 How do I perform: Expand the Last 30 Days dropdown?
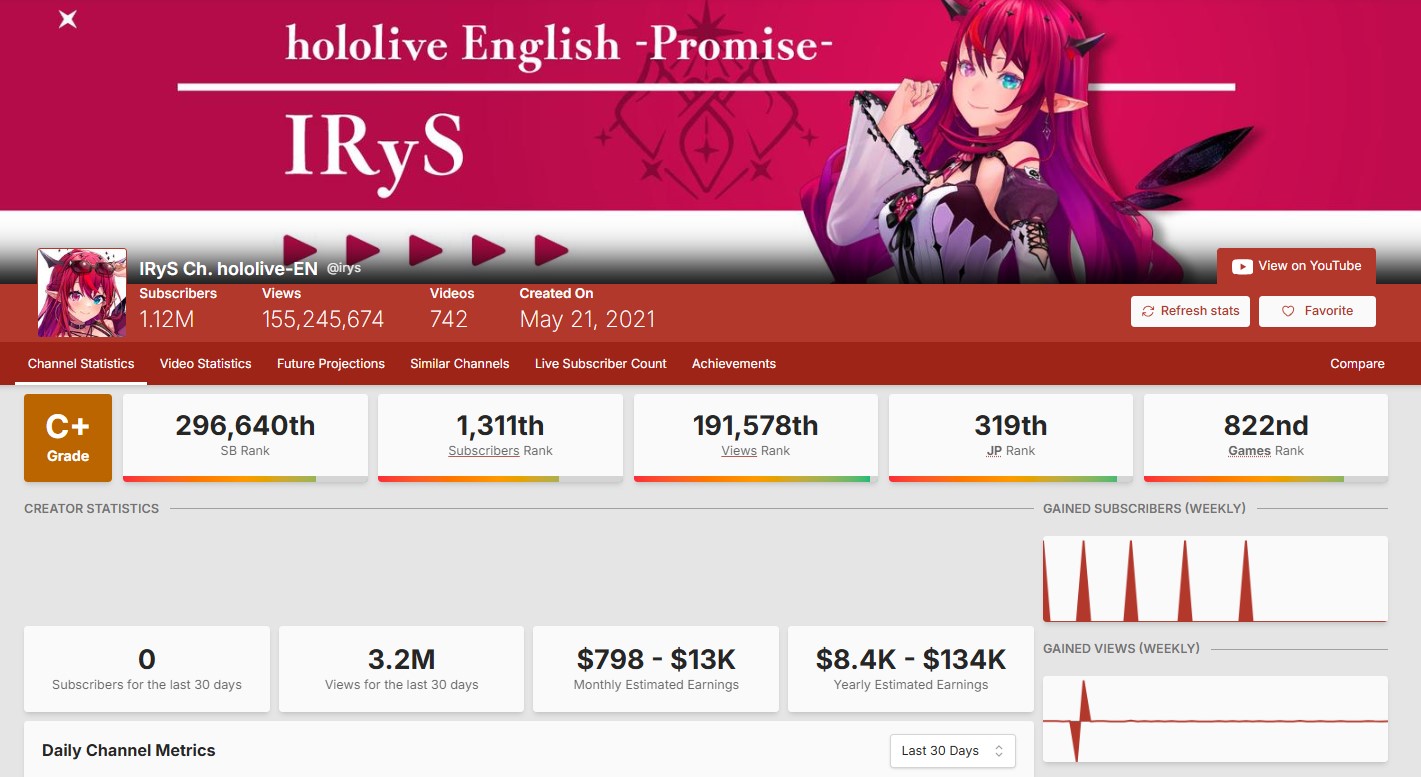point(953,751)
